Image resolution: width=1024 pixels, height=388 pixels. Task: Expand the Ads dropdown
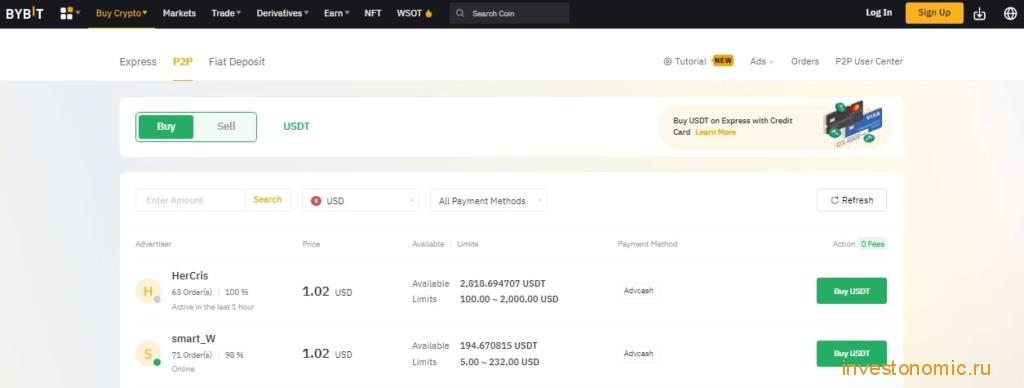click(x=761, y=61)
